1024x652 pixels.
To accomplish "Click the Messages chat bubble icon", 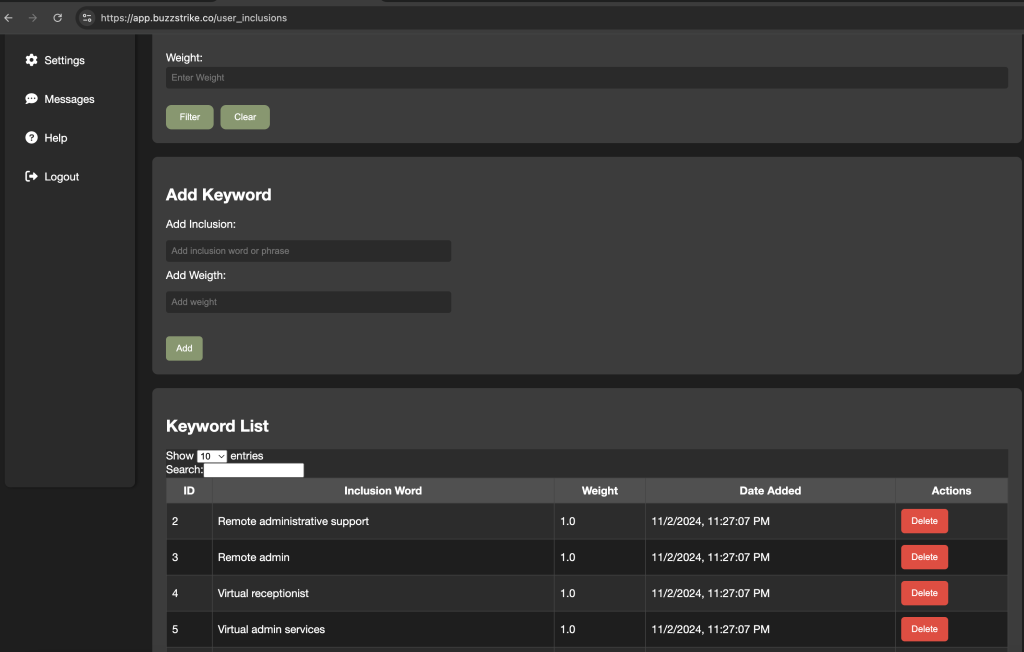I will [x=32, y=99].
